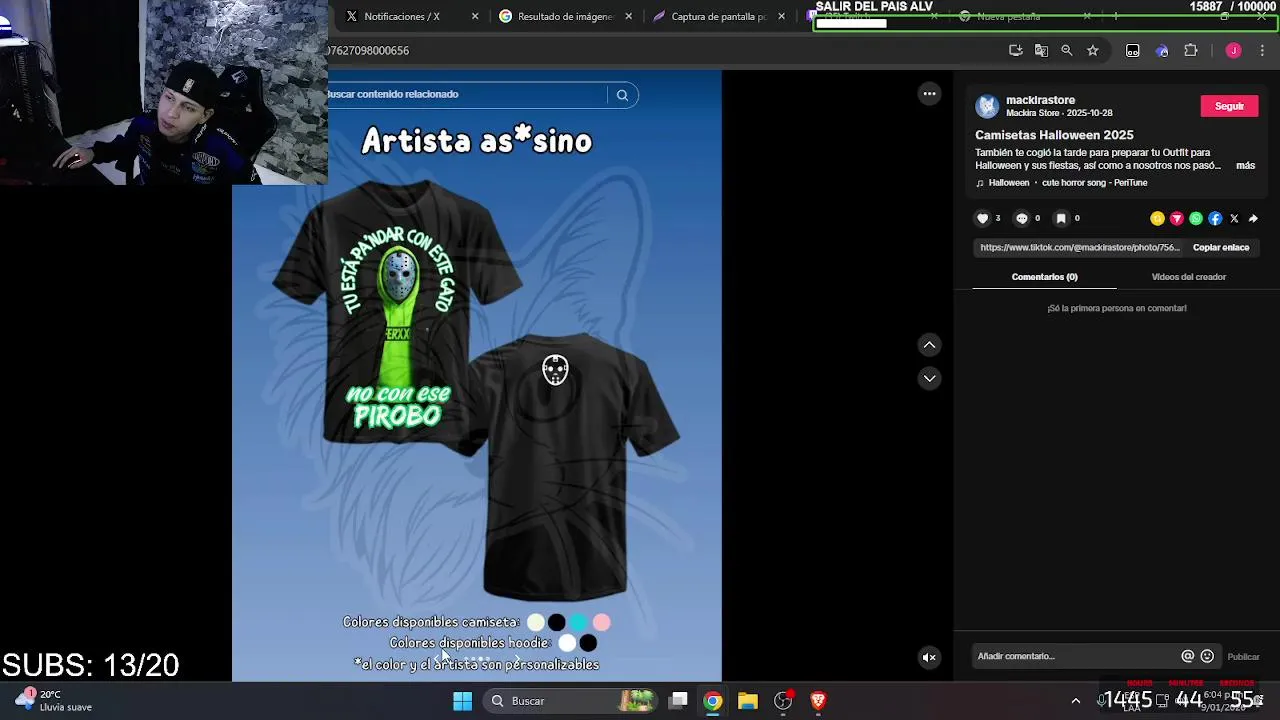Share the post on X
This screenshot has height=720, width=1280.
point(1233,218)
